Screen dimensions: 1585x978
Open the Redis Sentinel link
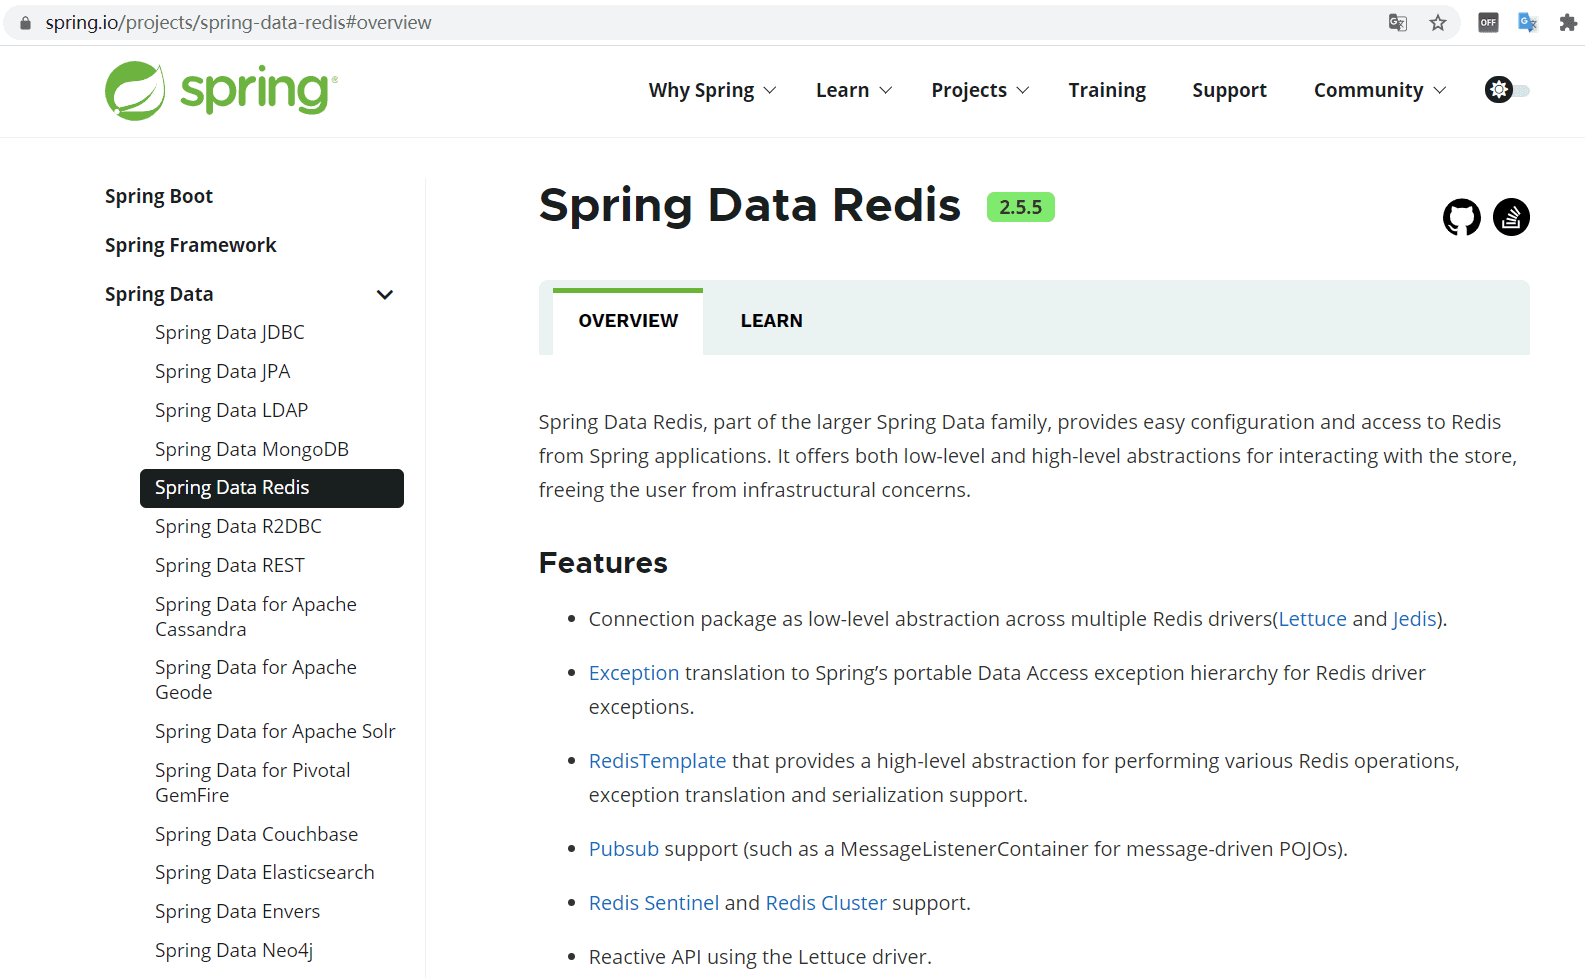click(x=654, y=903)
